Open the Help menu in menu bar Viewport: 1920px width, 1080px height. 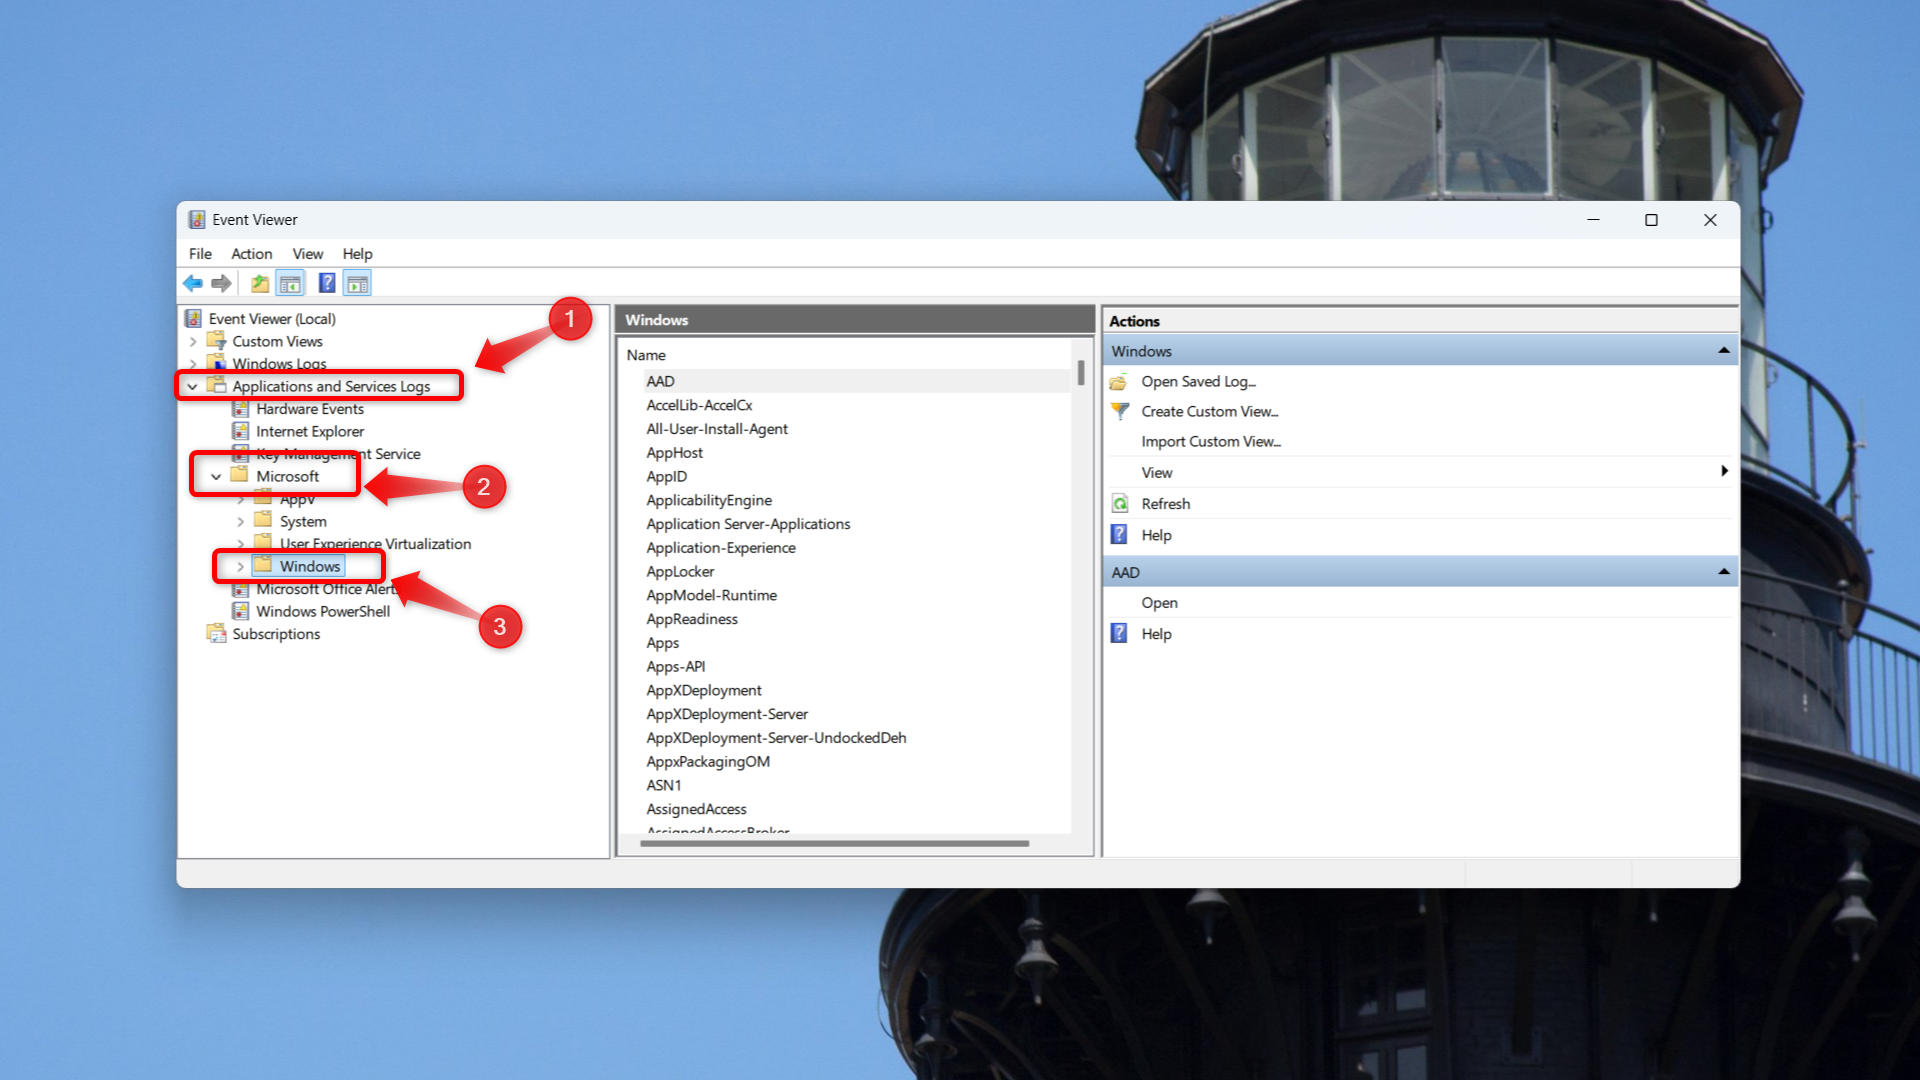(357, 254)
